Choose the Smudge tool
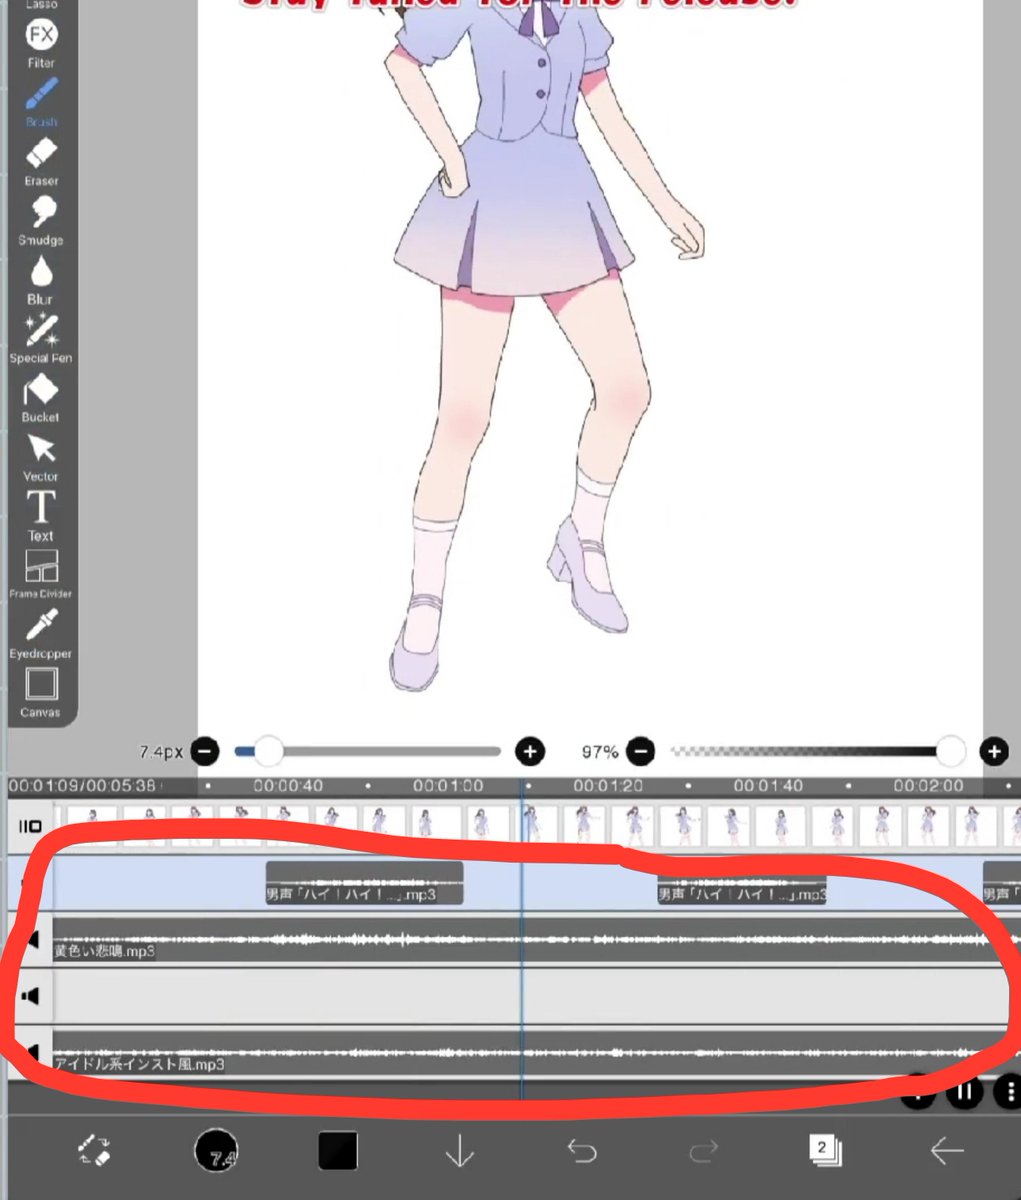1021x1200 pixels. pyautogui.click(x=41, y=221)
